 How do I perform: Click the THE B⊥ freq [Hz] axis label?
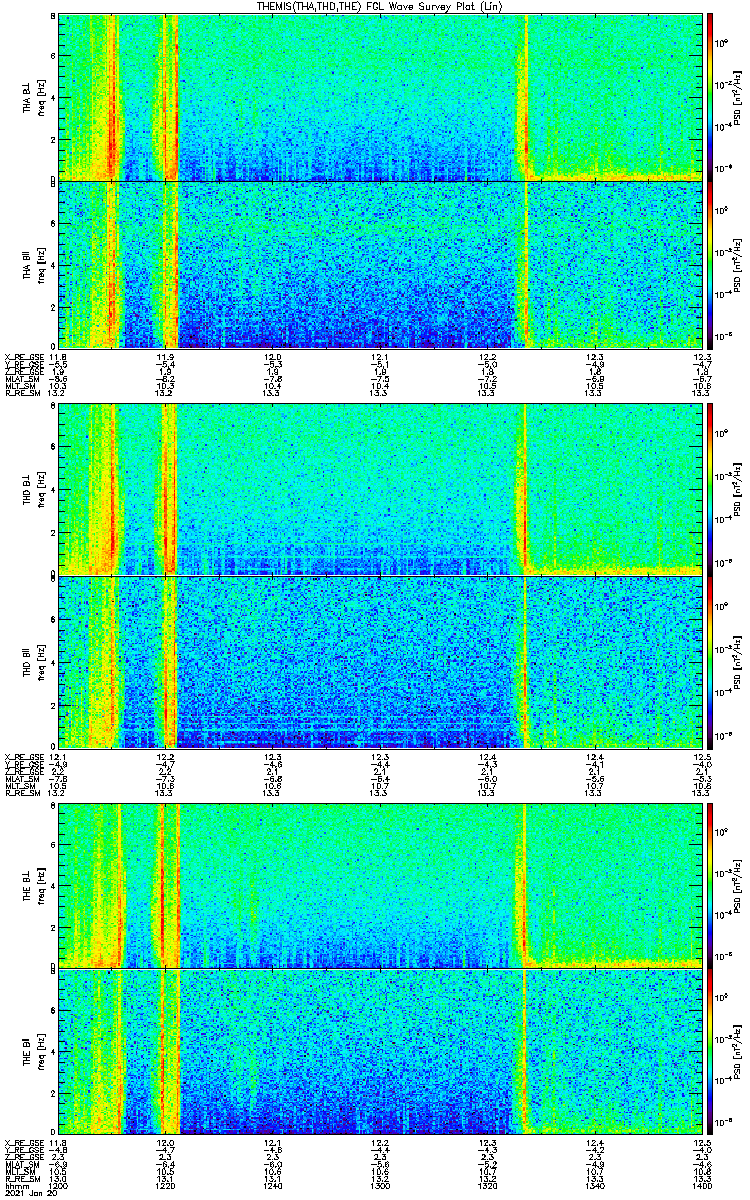point(43,885)
